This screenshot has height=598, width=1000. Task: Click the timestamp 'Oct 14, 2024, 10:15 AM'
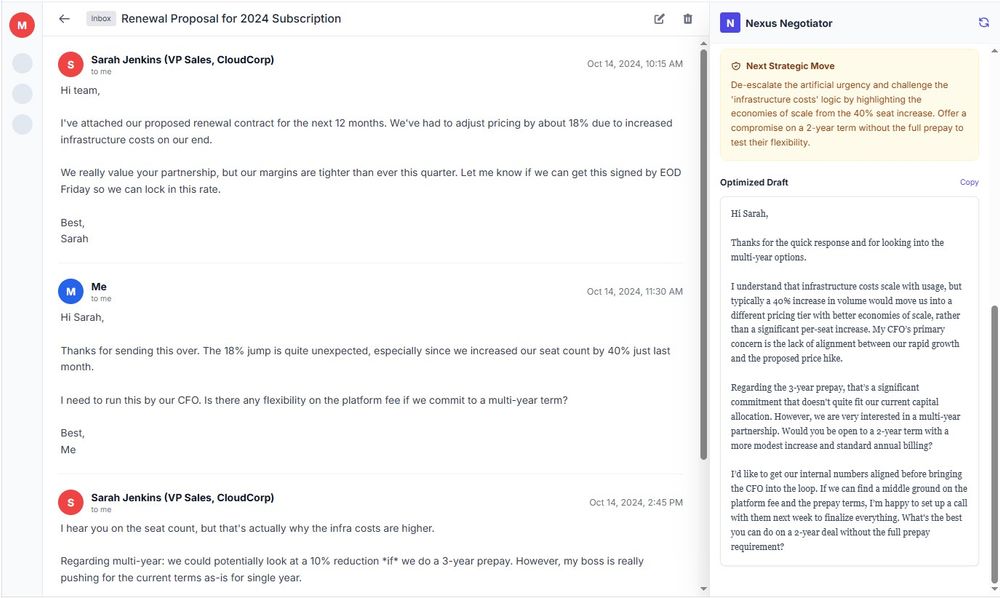(x=635, y=64)
